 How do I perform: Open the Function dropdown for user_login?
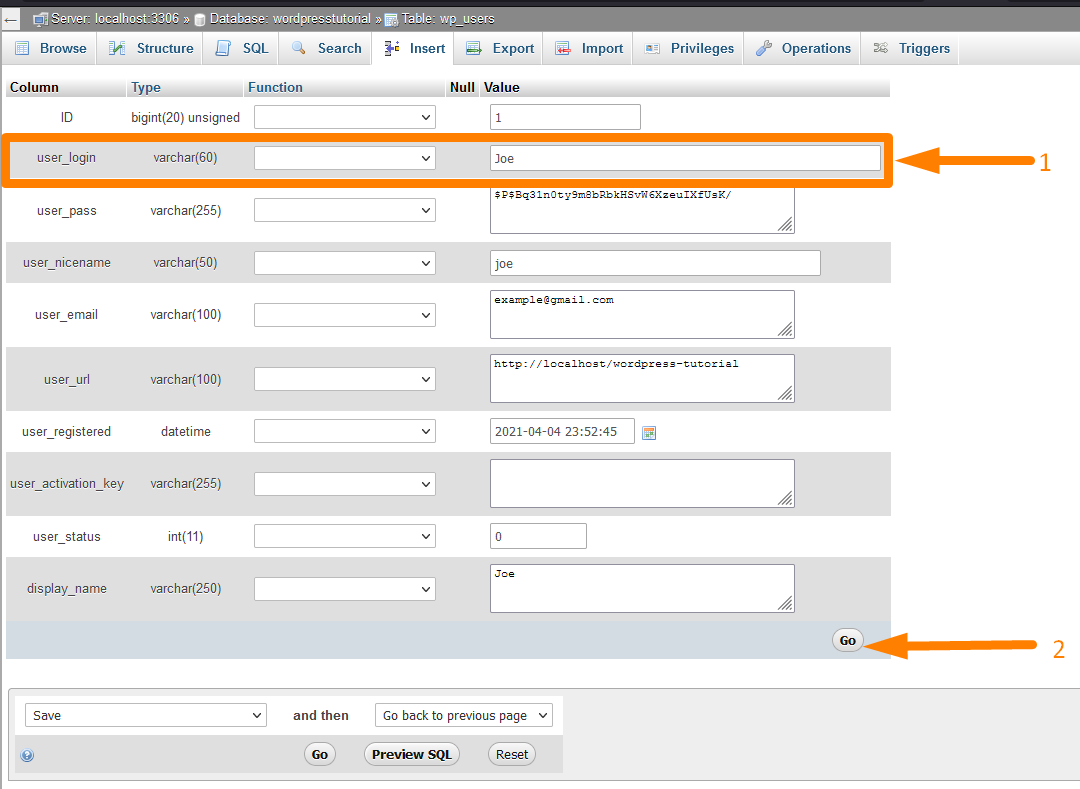point(344,158)
